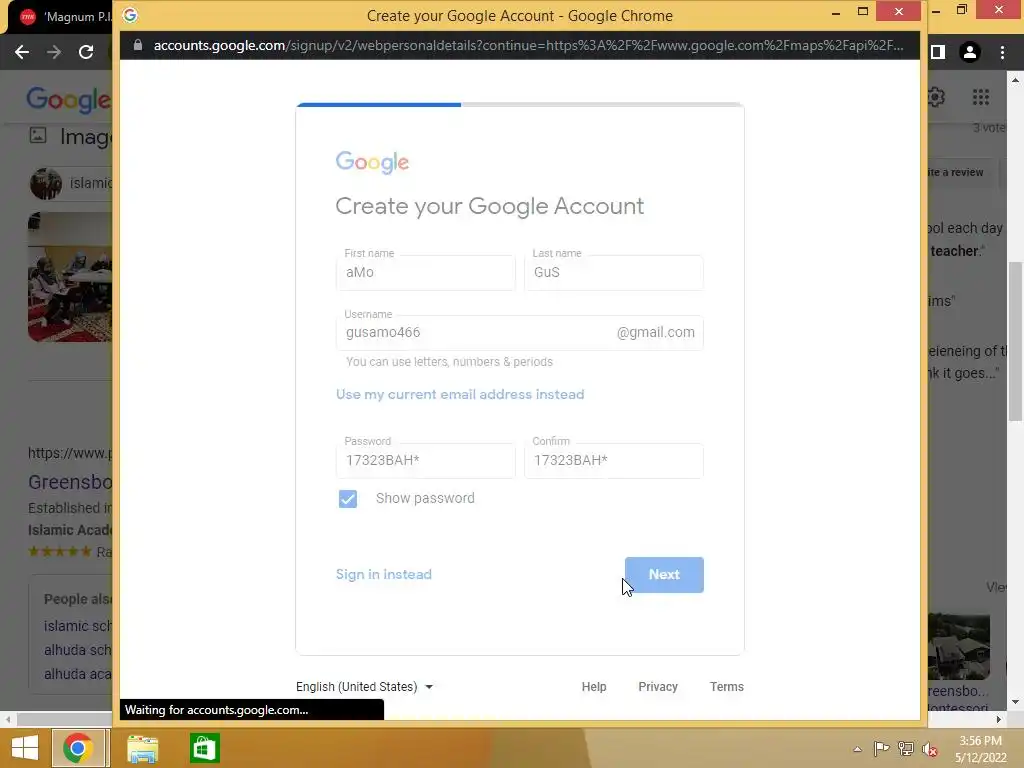Click the settings gear icon in background page
1024x768 pixels.
click(936, 97)
